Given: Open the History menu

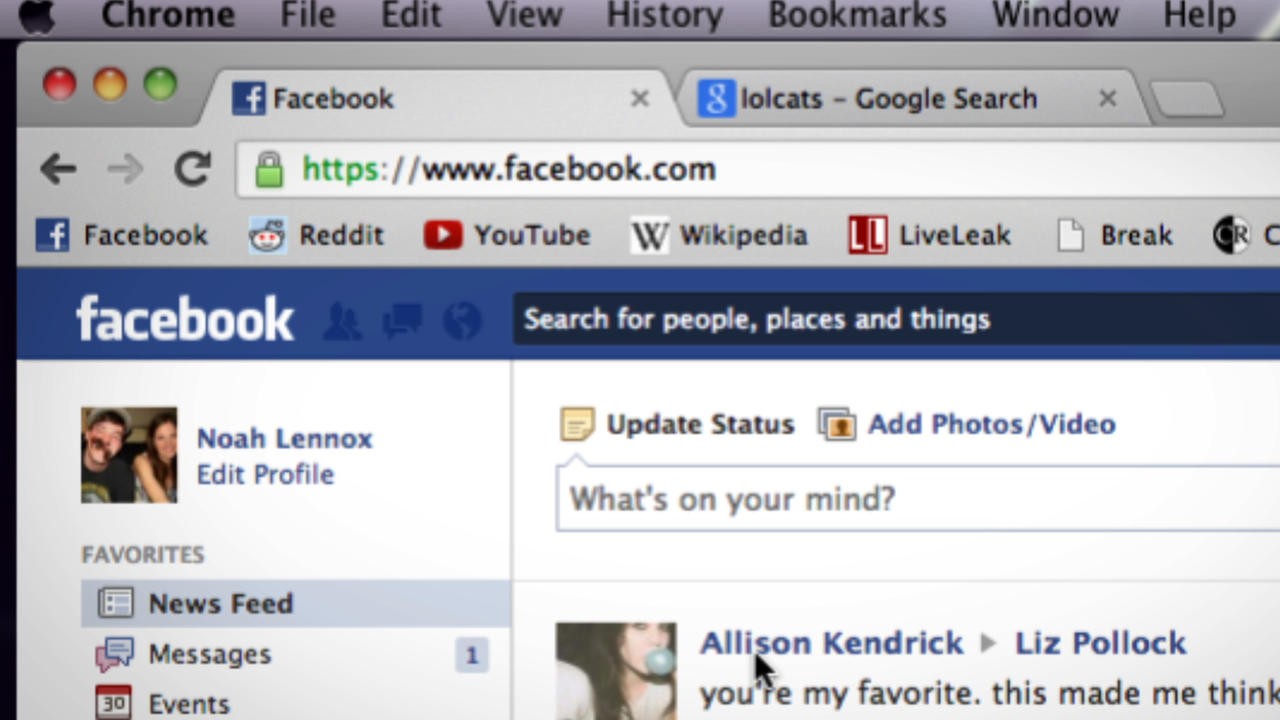Looking at the screenshot, I should point(664,15).
